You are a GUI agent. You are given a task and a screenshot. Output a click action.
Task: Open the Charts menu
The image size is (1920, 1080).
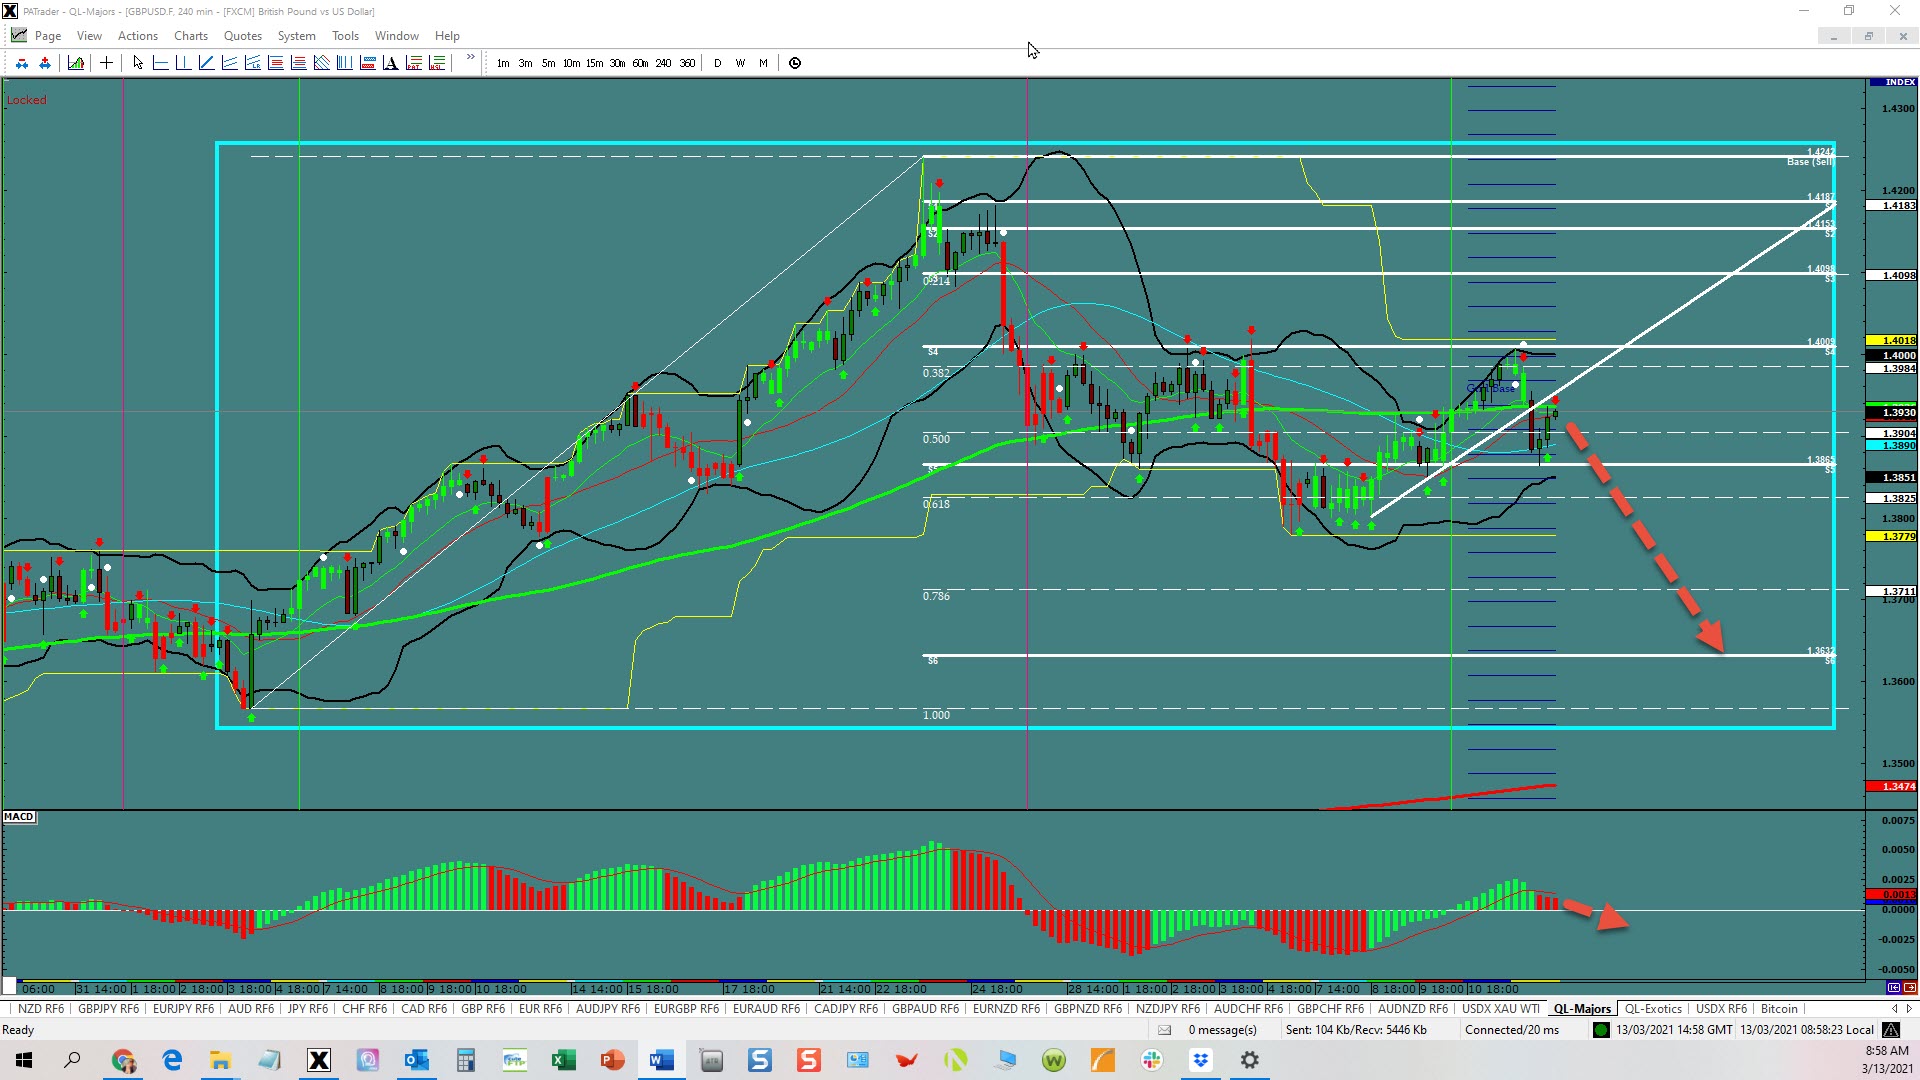191,36
